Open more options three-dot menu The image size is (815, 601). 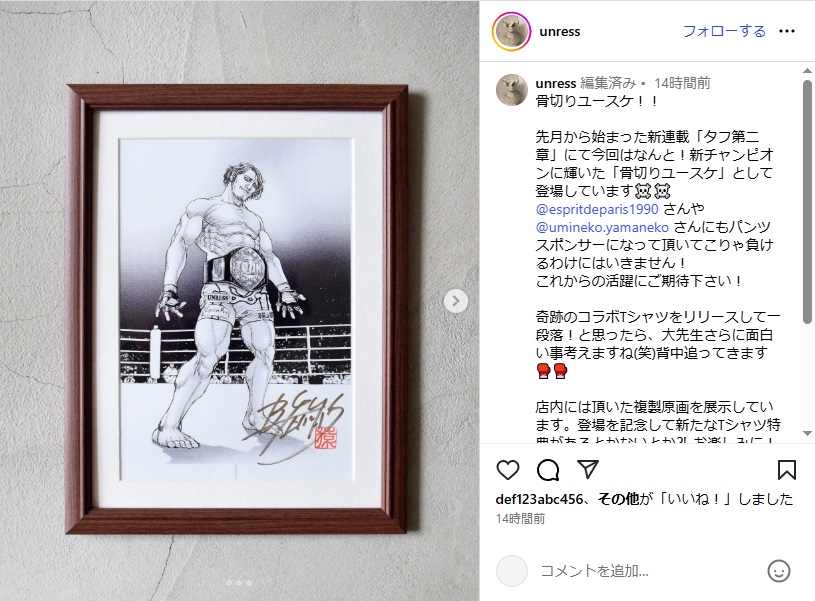tap(787, 31)
